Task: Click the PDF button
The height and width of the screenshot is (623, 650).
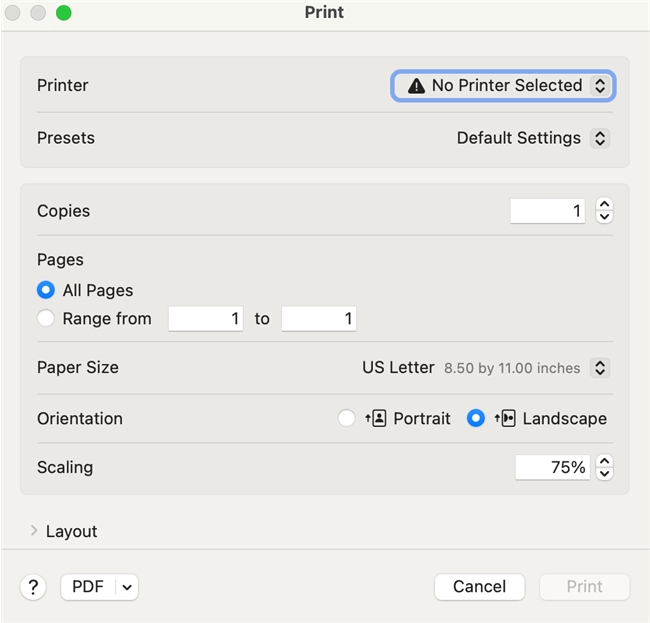Action: click(88, 587)
